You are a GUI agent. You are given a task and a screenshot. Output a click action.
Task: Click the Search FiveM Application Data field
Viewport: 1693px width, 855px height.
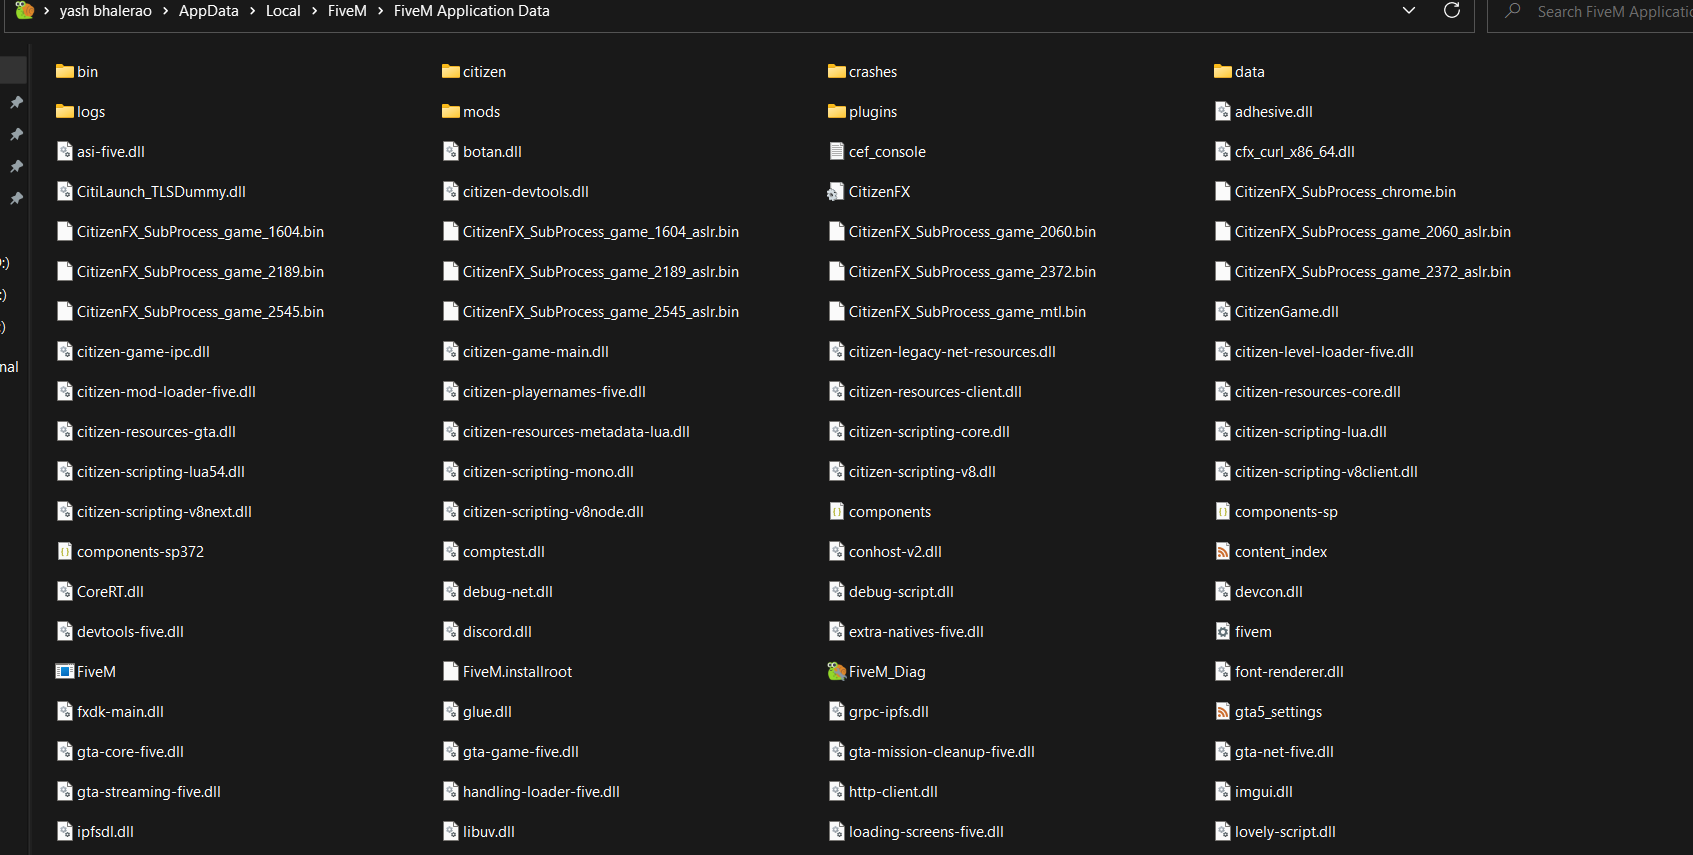point(1590,12)
